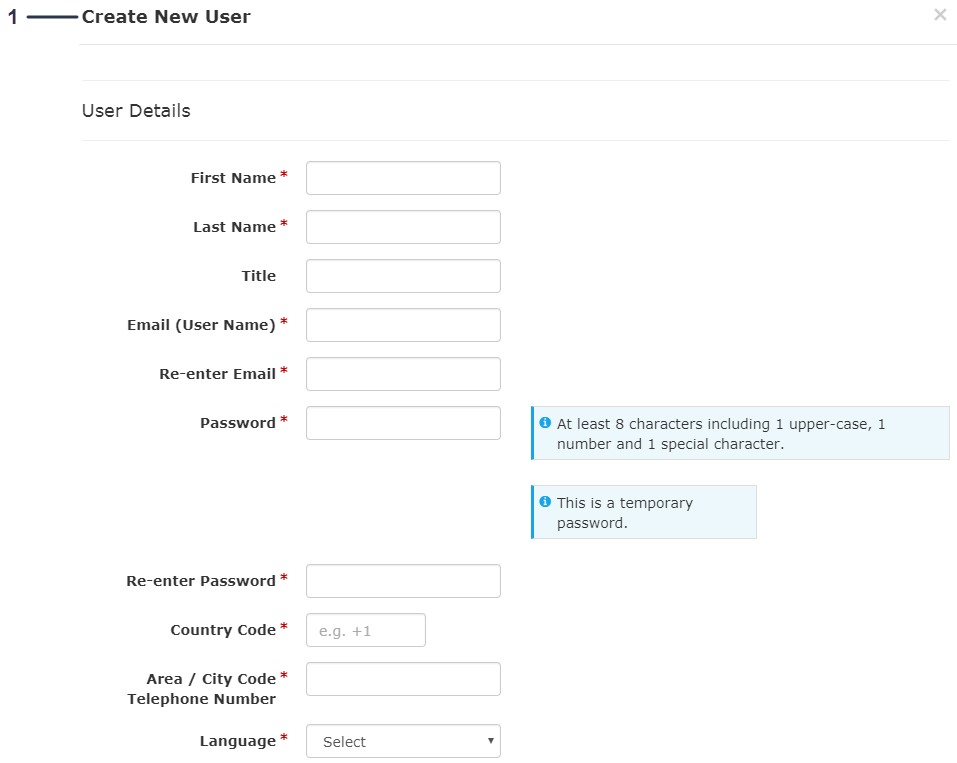Click the info icon for temporary password note
Screen dimensions: 957x763
pyautogui.click(x=545, y=502)
